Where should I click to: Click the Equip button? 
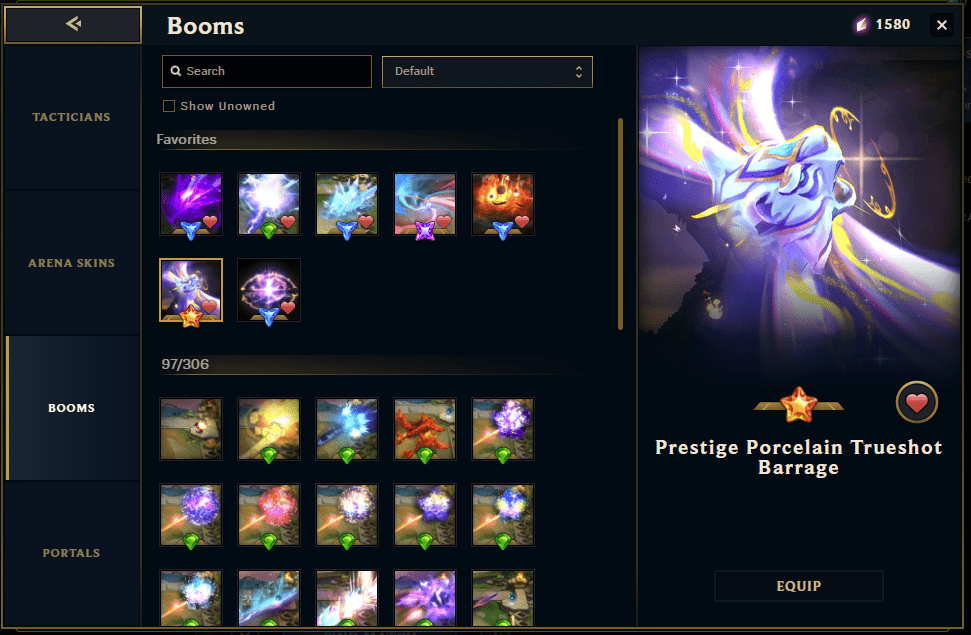pyautogui.click(x=799, y=586)
